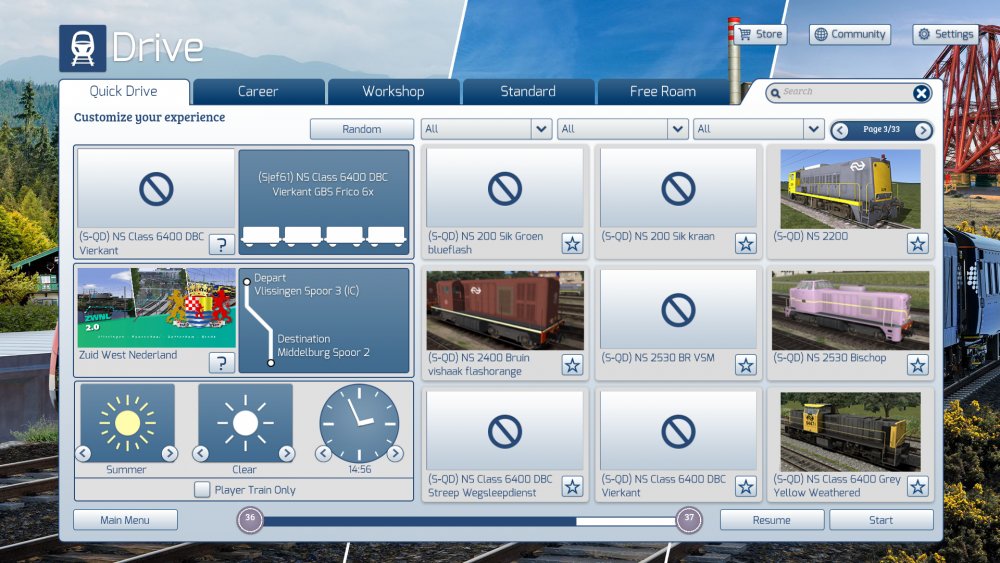This screenshot has height=563, width=1000.
Task: Open the third All filter dropdown
Action: 758,129
